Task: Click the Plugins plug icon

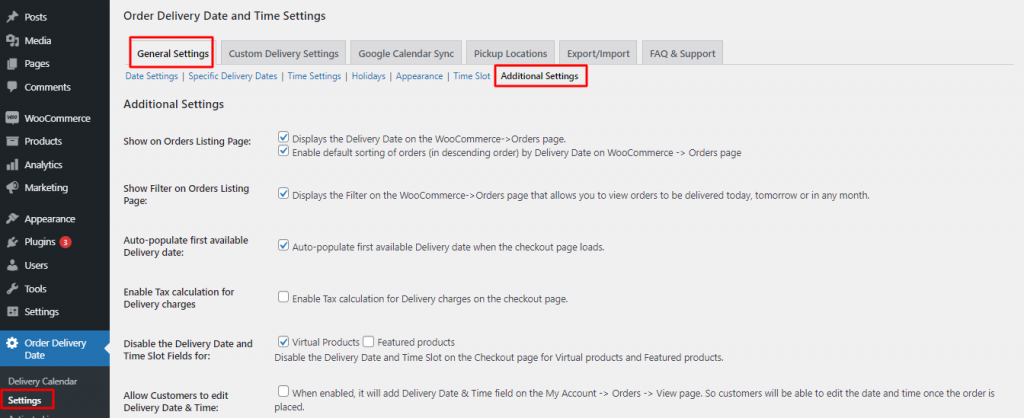Action: pyautogui.click(x=12, y=242)
